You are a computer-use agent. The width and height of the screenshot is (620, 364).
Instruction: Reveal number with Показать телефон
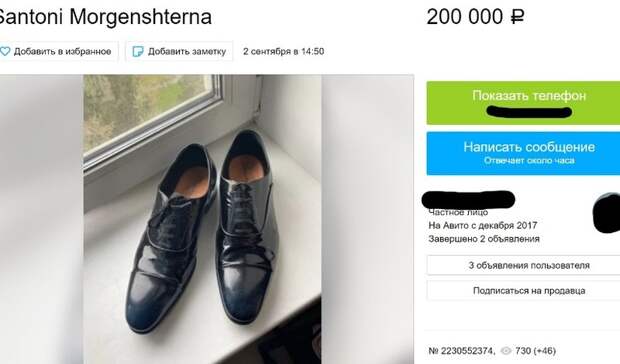(523, 103)
